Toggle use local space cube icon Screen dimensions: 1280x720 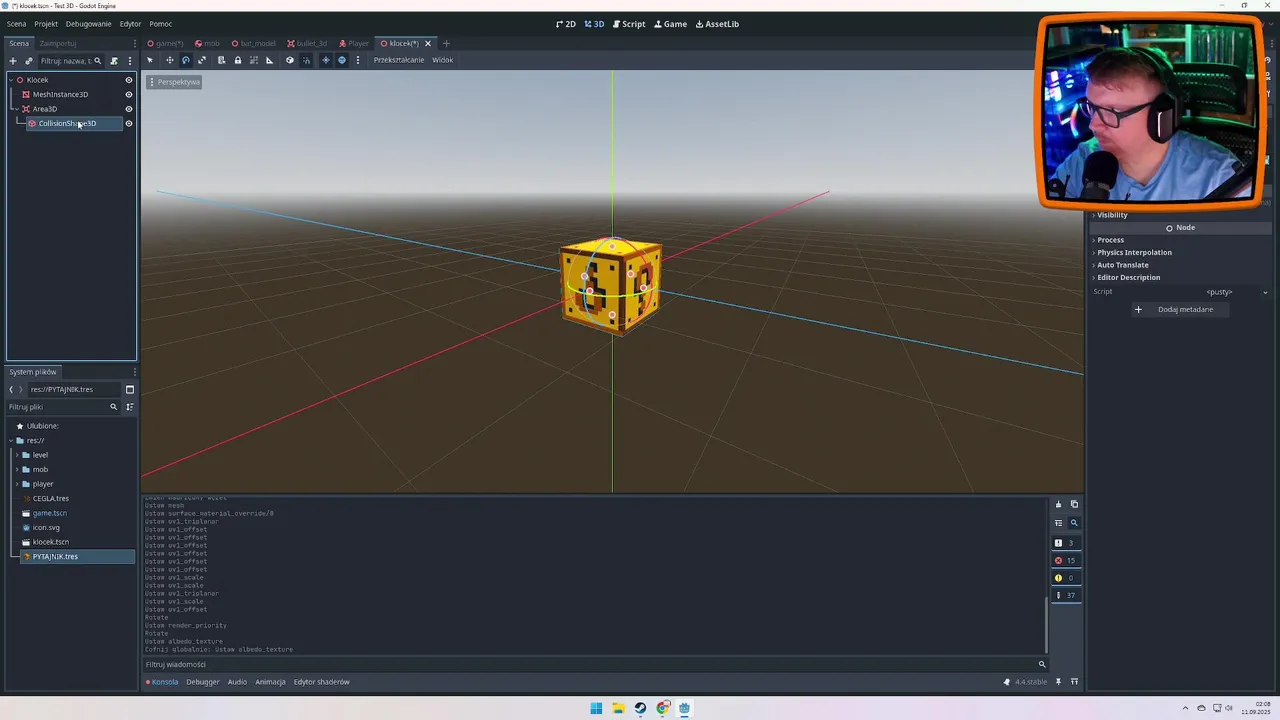click(x=290, y=60)
